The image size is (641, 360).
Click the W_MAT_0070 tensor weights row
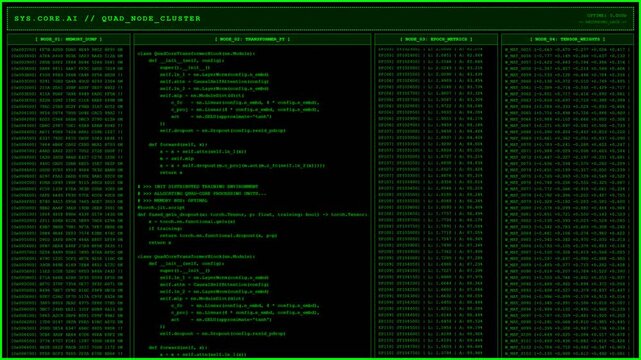point(567,145)
